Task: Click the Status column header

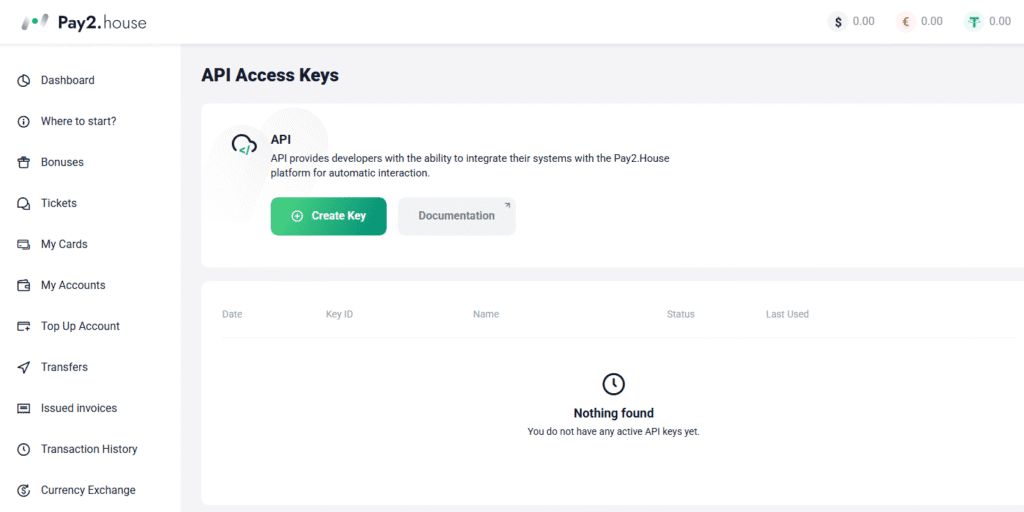Action: pyautogui.click(x=680, y=314)
